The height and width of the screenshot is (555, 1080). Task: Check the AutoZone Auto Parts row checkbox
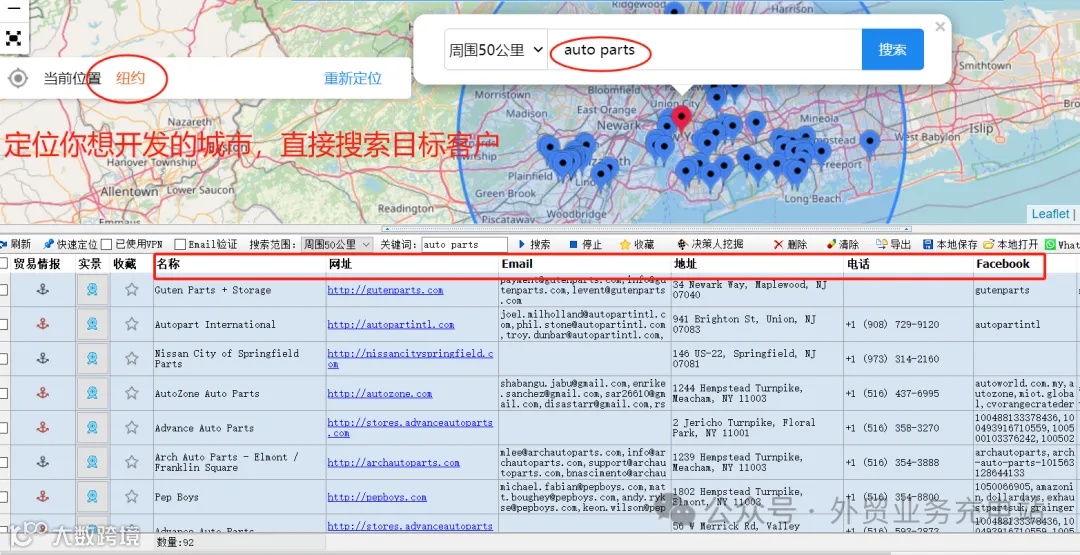3,393
